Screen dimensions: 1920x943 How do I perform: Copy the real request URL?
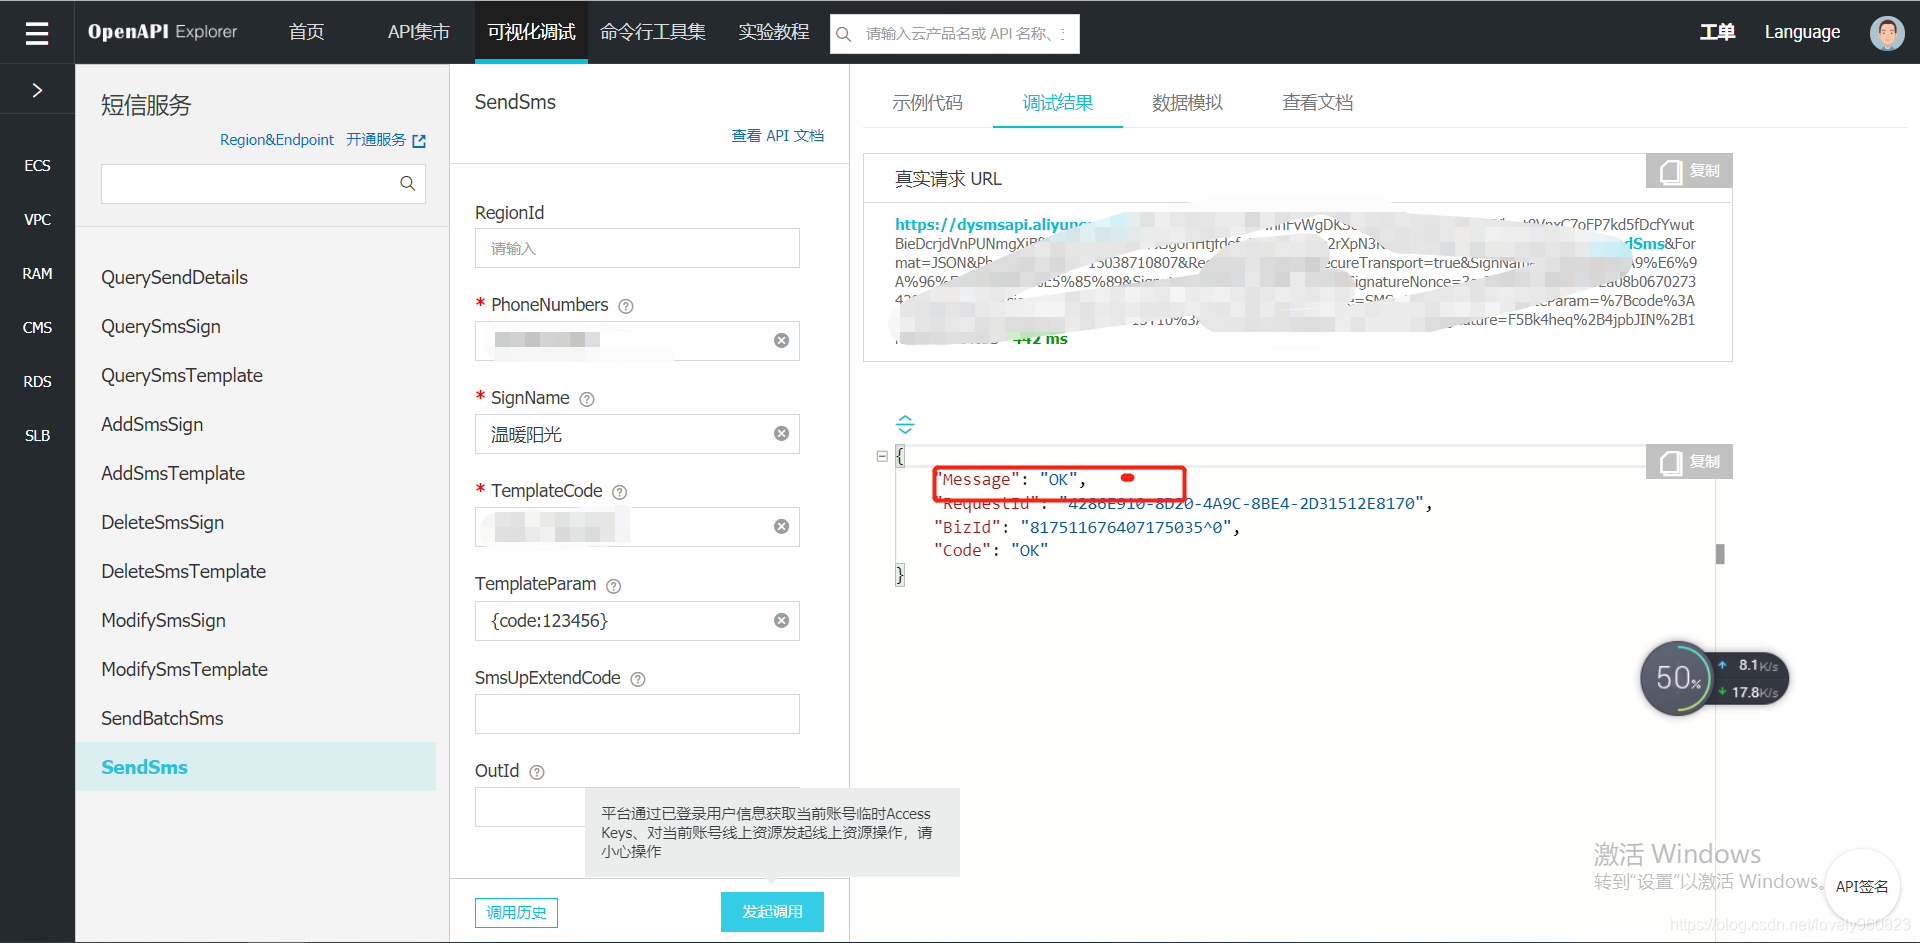(1689, 171)
